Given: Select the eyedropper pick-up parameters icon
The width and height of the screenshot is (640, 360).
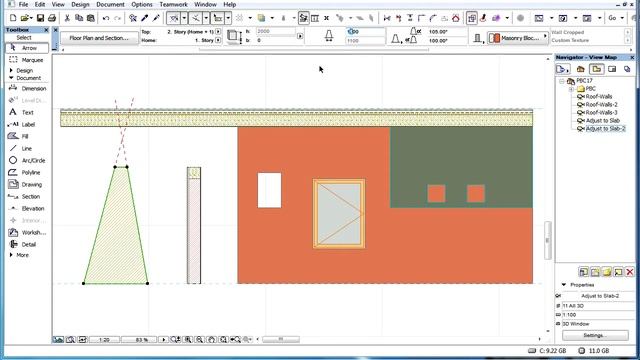Looking at the screenshot, I should coord(144,18).
